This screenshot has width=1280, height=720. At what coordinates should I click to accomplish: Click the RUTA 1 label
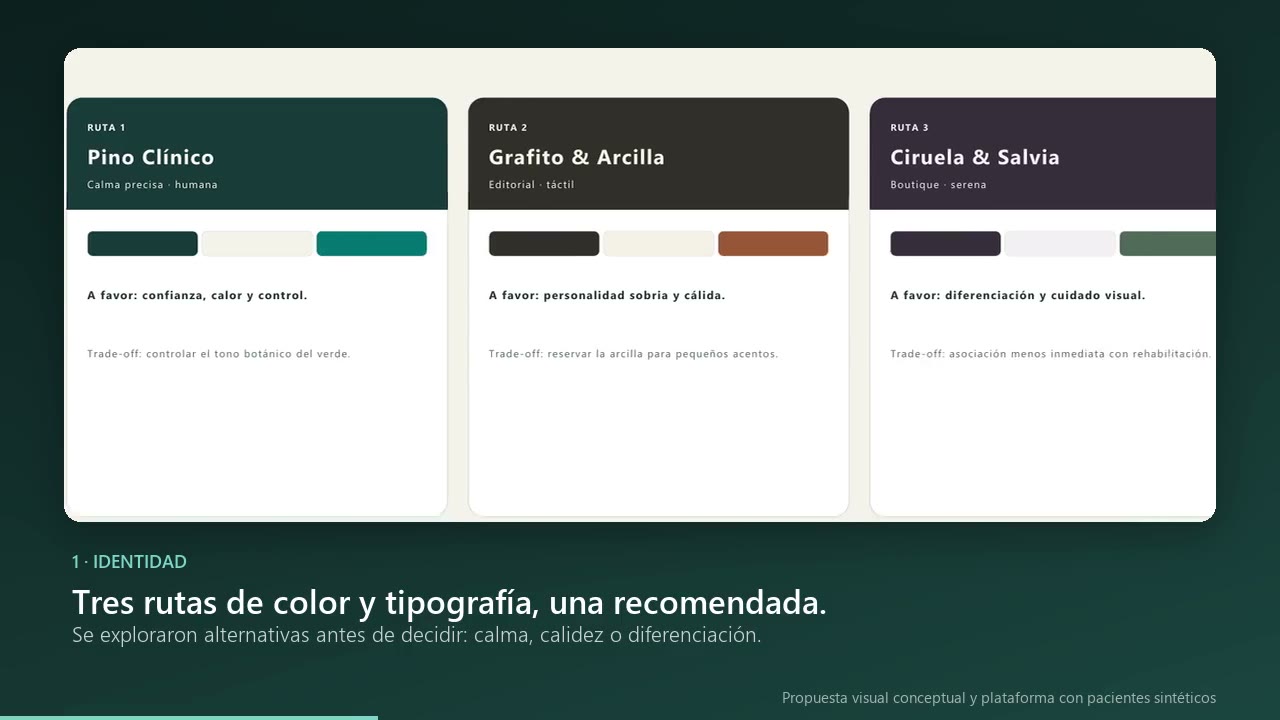click(x=106, y=128)
